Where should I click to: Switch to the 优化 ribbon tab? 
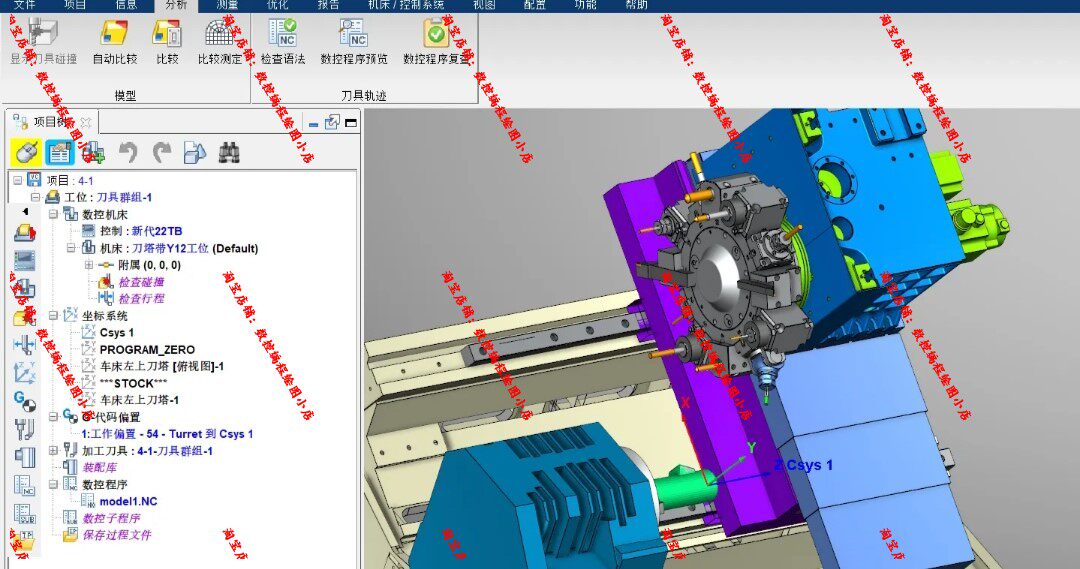point(278,5)
